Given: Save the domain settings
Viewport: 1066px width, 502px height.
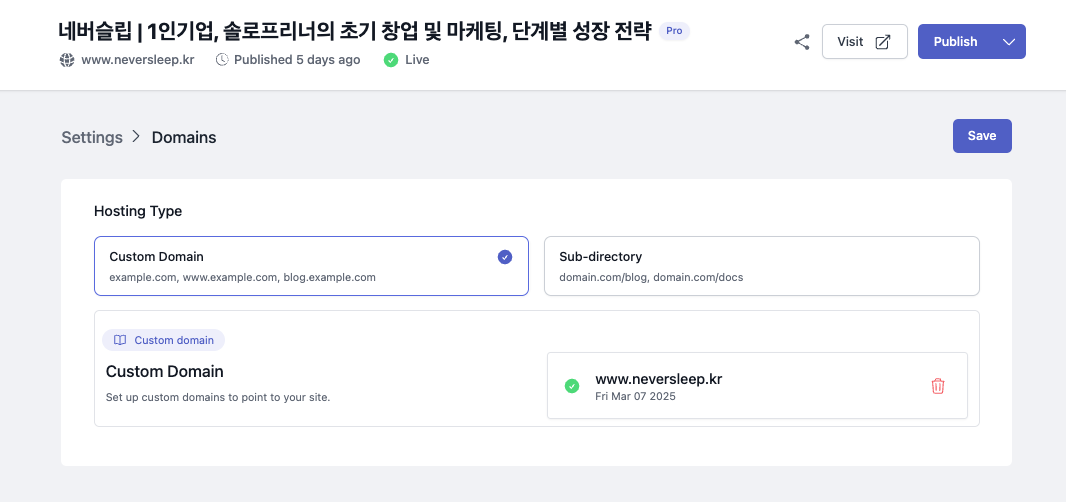Looking at the screenshot, I should pos(982,136).
